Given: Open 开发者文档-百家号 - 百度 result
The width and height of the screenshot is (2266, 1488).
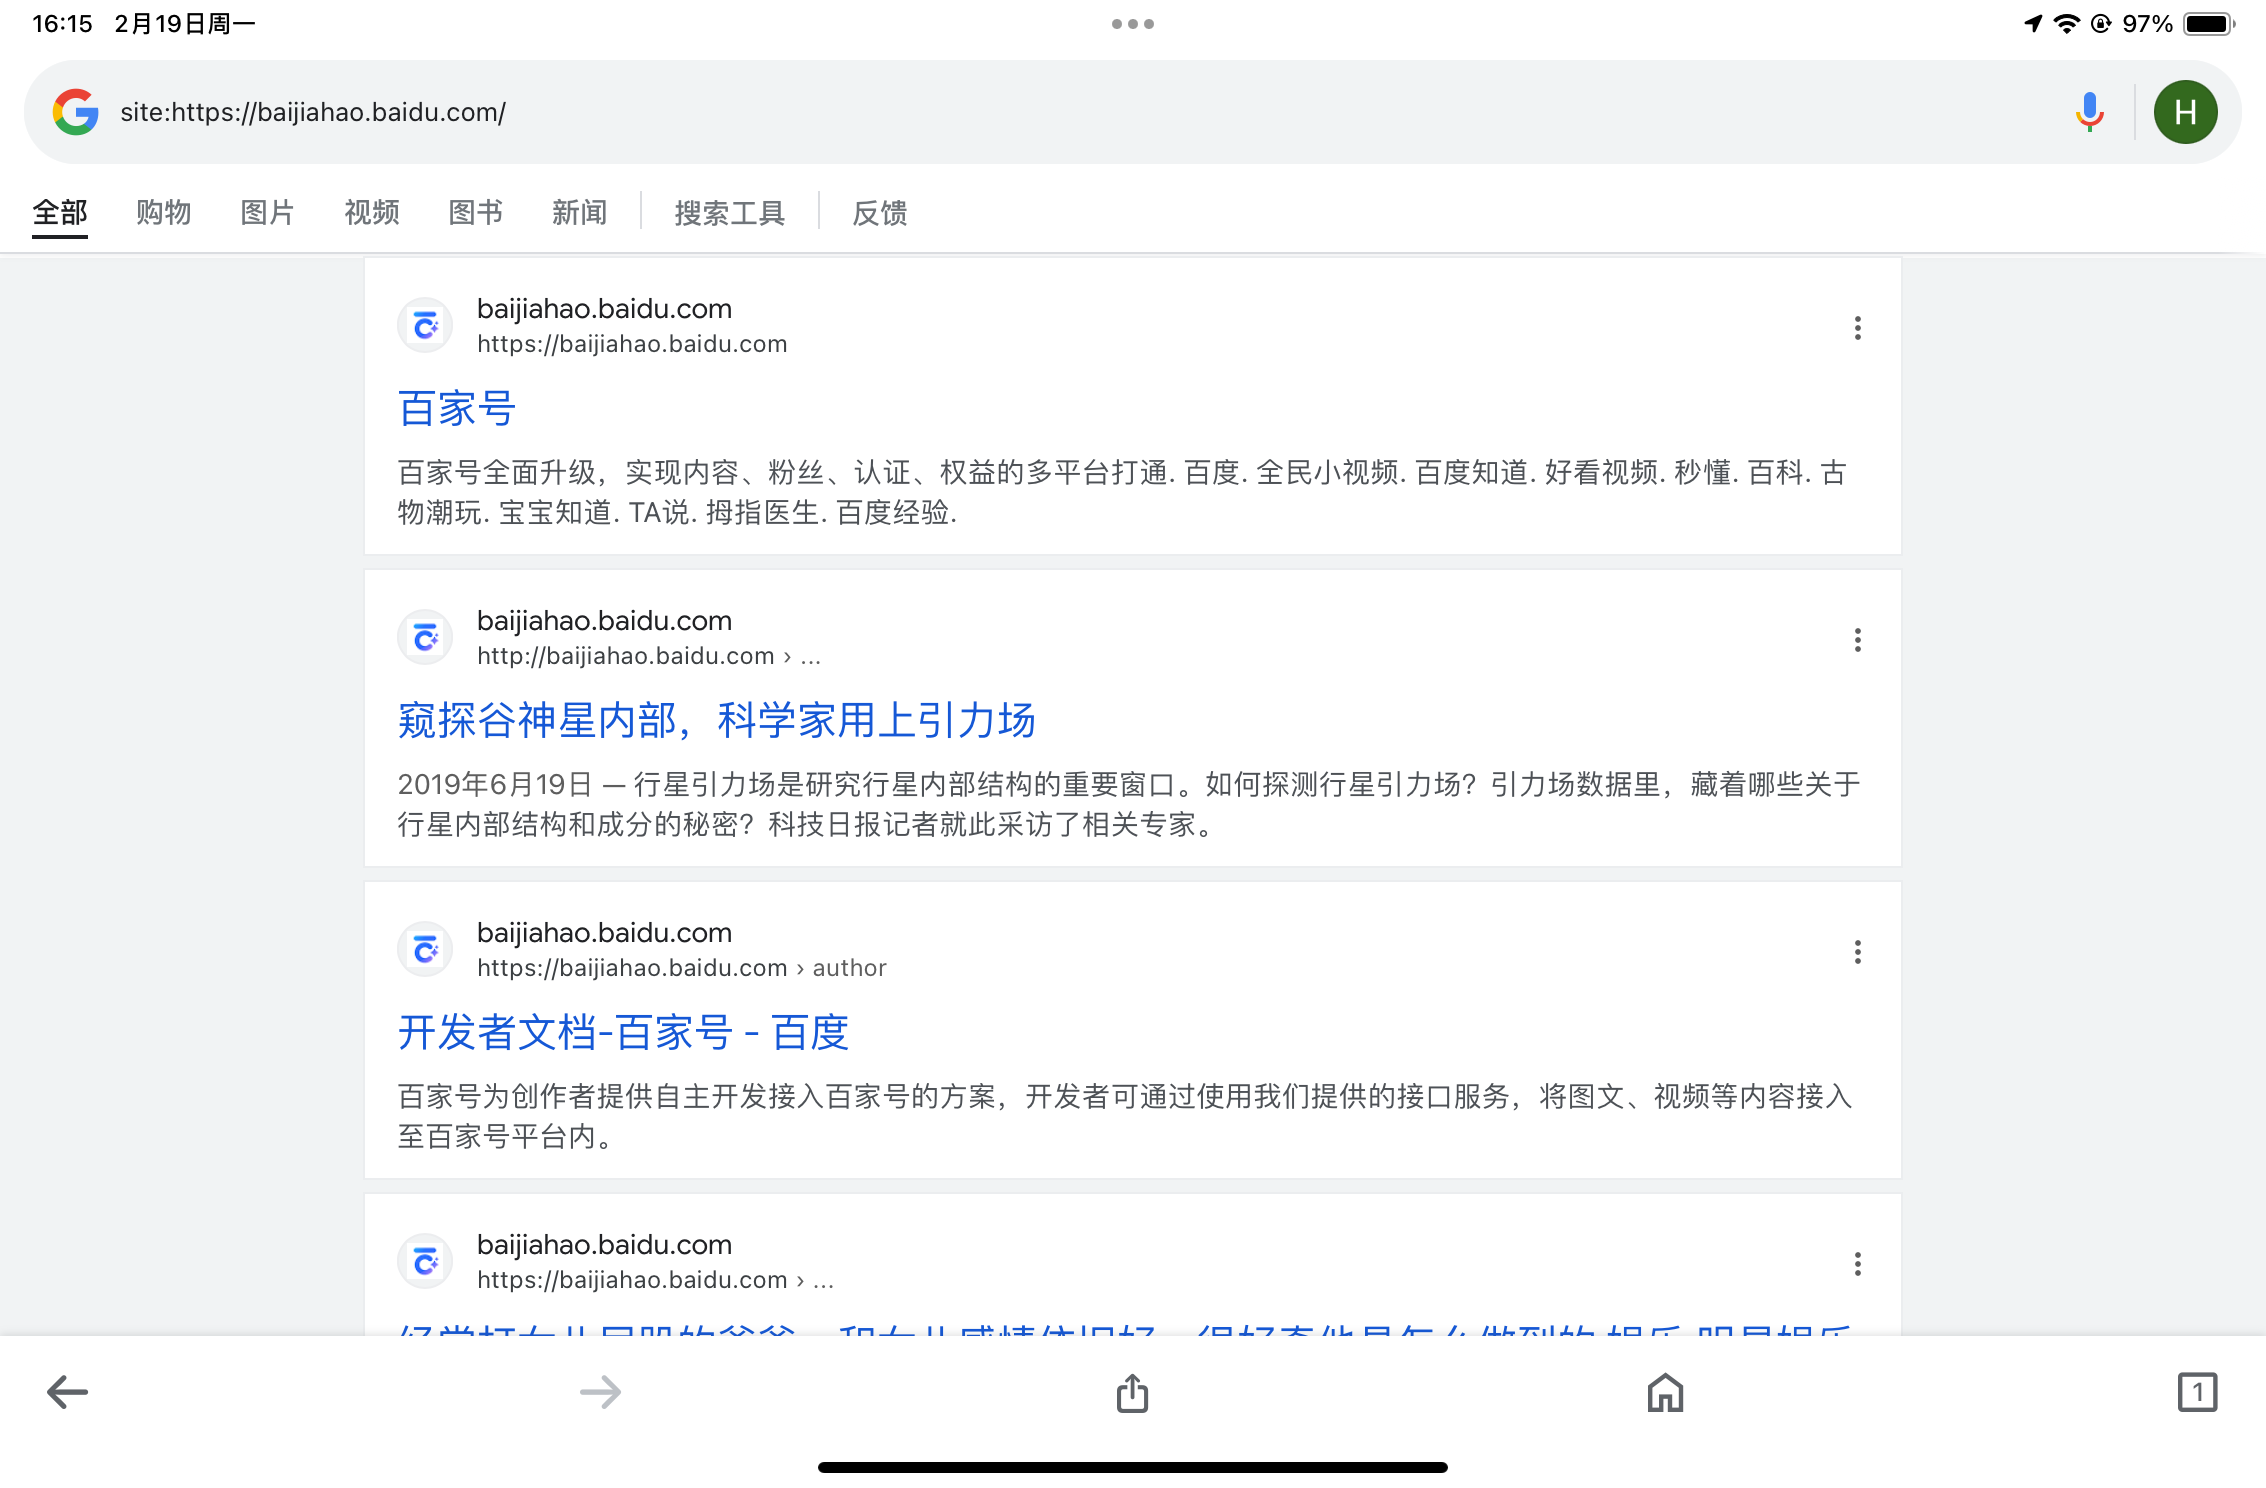Looking at the screenshot, I should point(623,1033).
